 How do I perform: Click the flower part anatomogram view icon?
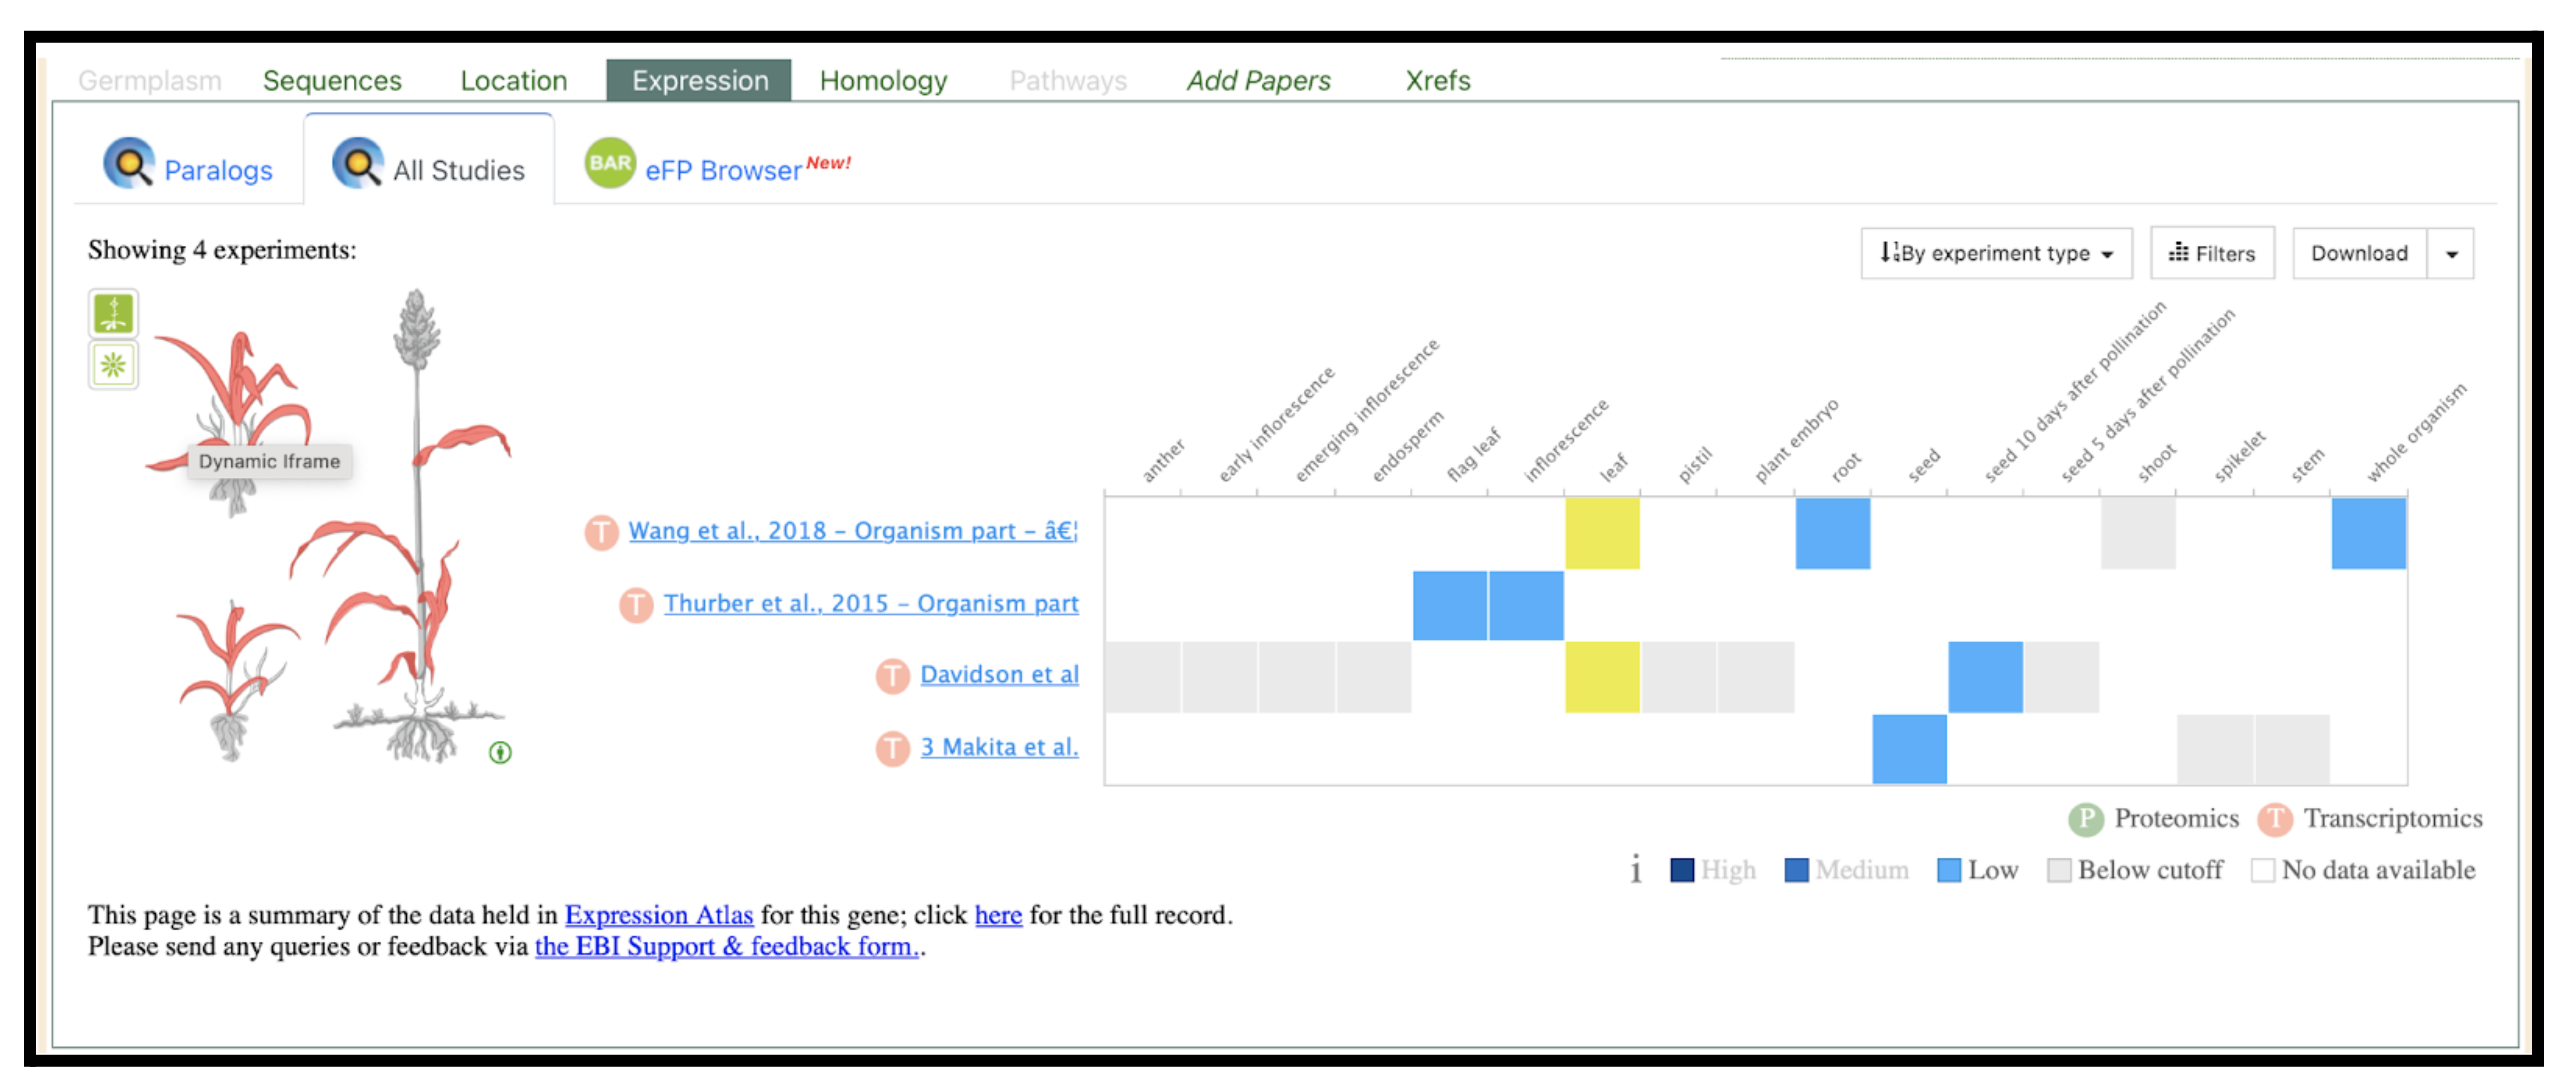click(x=113, y=365)
